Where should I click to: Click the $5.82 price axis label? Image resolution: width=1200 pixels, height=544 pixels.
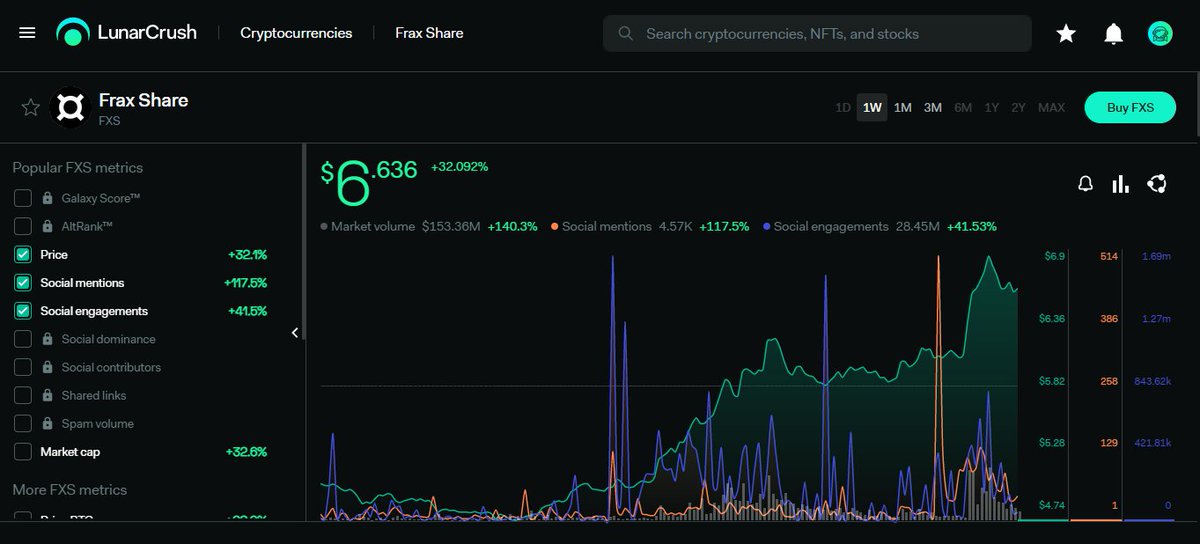click(1054, 382)
